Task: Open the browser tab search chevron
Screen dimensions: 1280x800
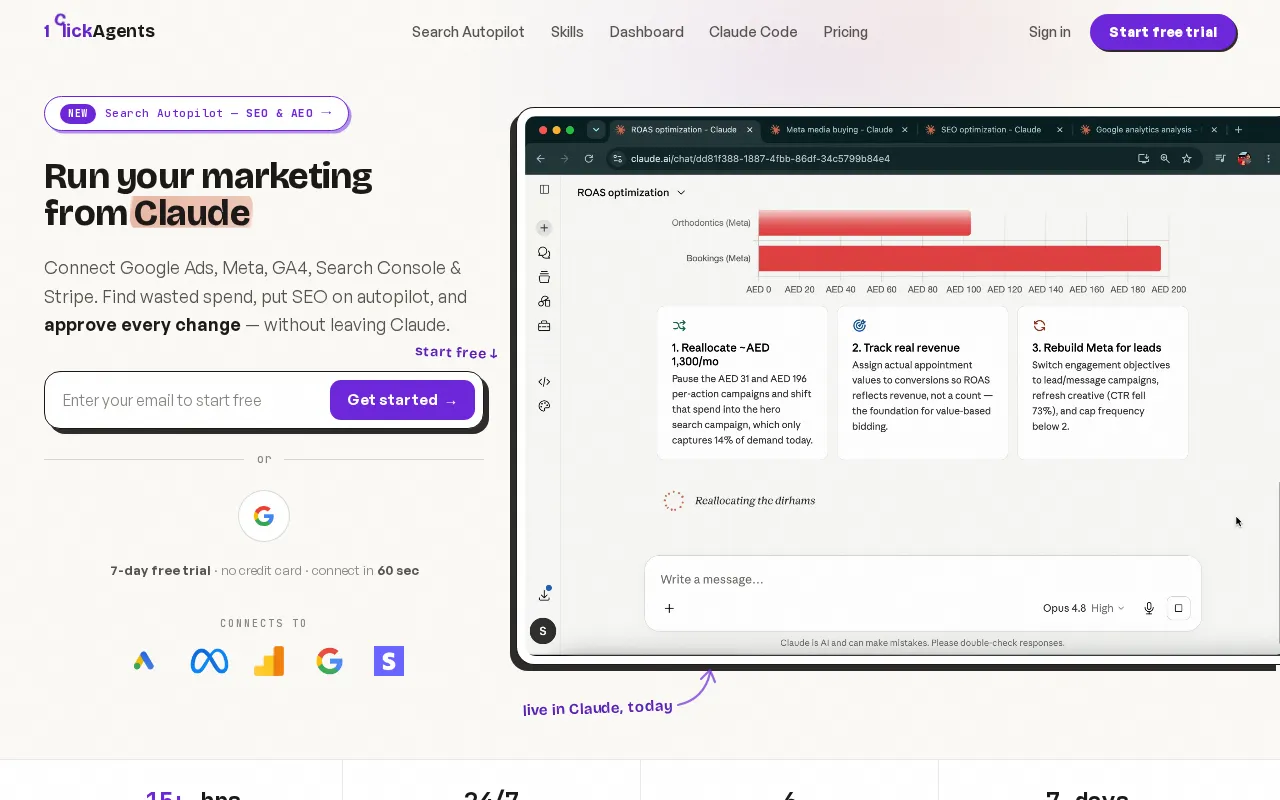Action: 596,129
